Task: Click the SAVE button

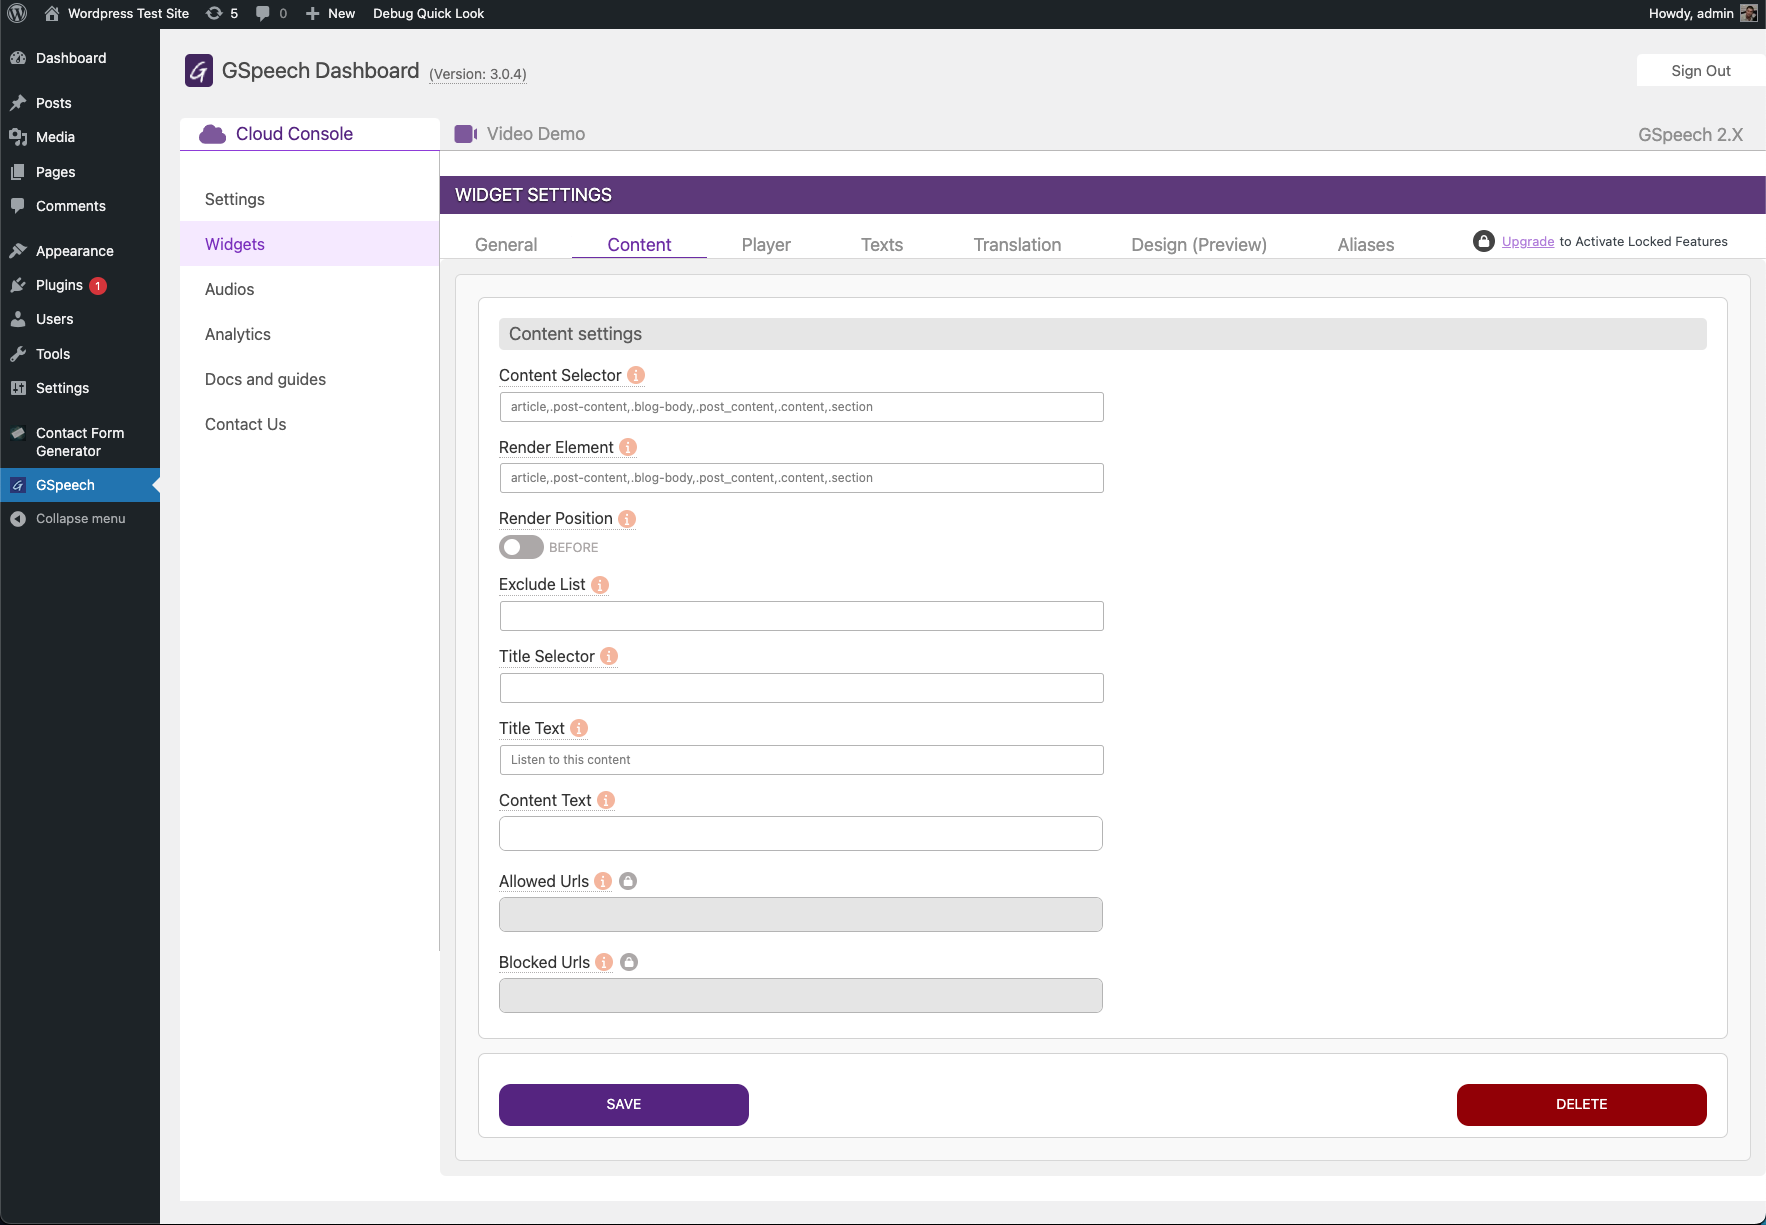Action: point(624,1105)
